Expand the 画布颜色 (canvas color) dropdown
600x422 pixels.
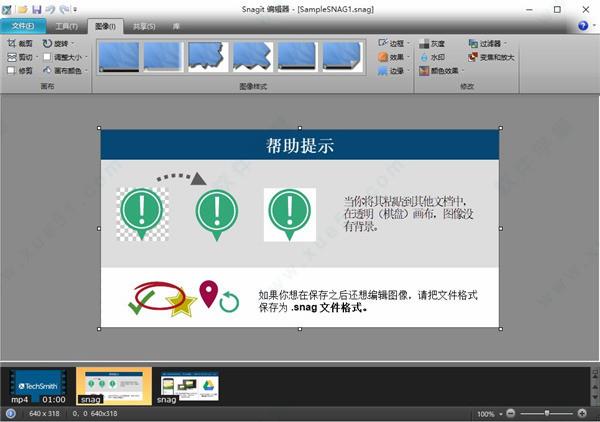pos(66,71)
